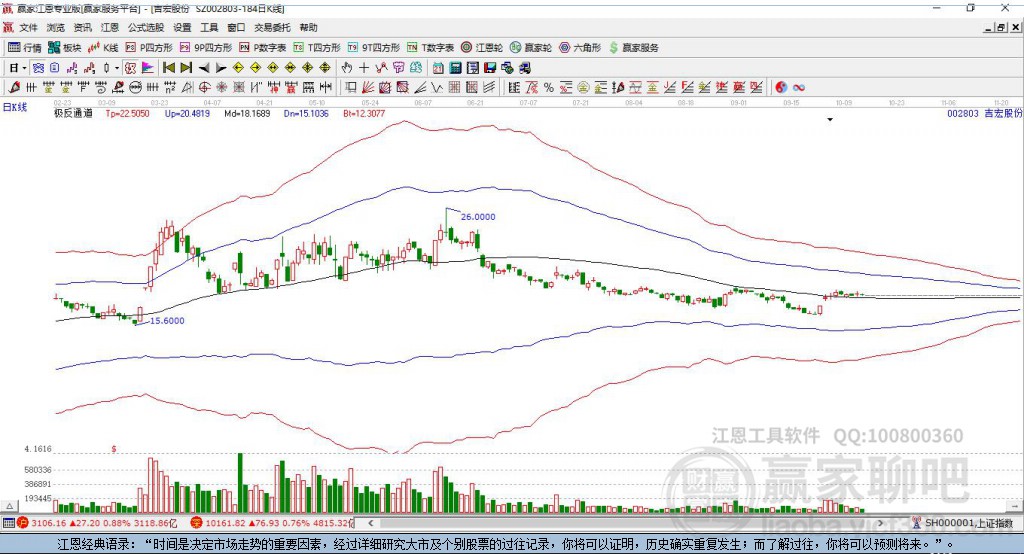The height and width of the screenshot is (554, 1024).
Task: Click the black right arrow icon
Action: [x=221, y=68]
